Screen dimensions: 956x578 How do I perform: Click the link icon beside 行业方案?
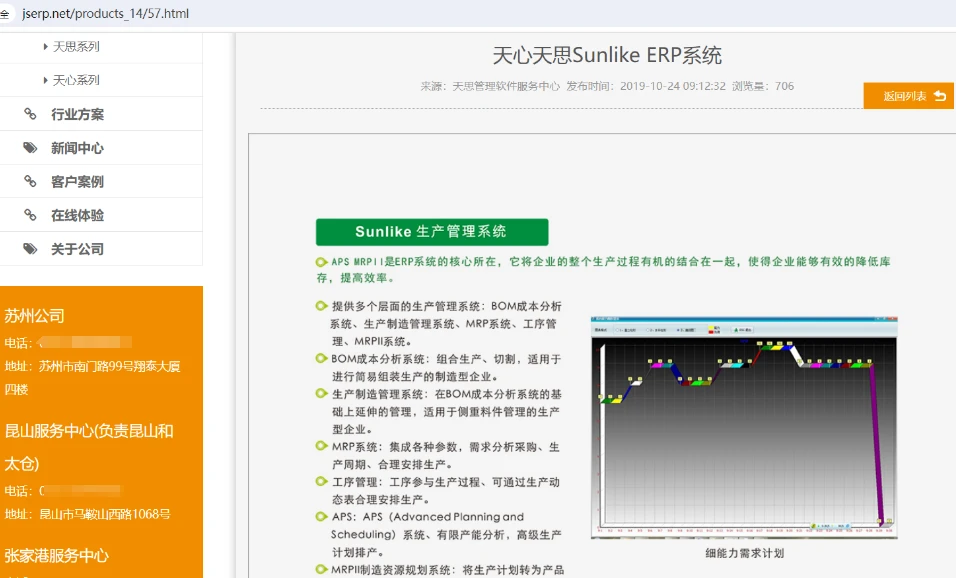tap(30, 113)
